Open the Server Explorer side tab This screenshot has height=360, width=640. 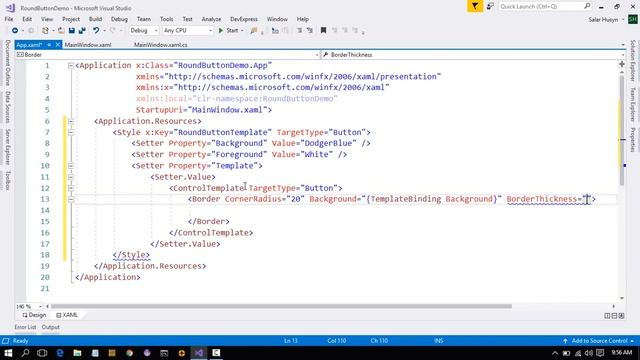[7, 147]
